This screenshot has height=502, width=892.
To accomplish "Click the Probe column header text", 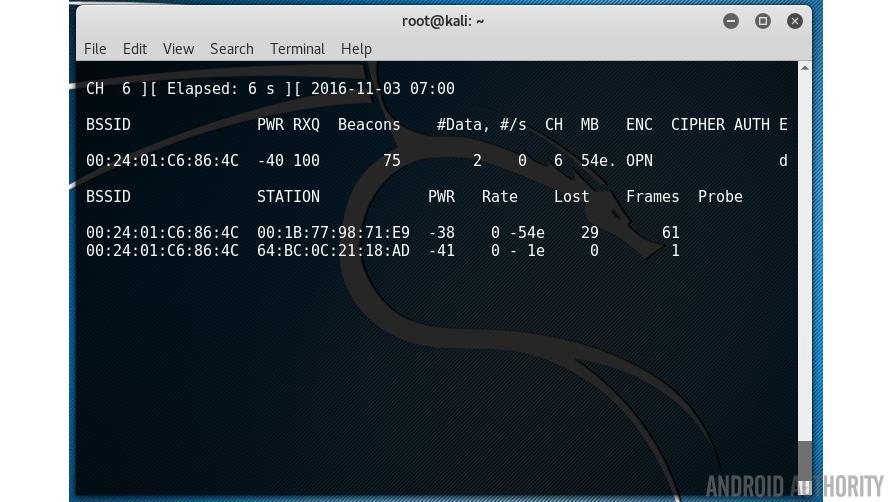I will pos(720,197).
